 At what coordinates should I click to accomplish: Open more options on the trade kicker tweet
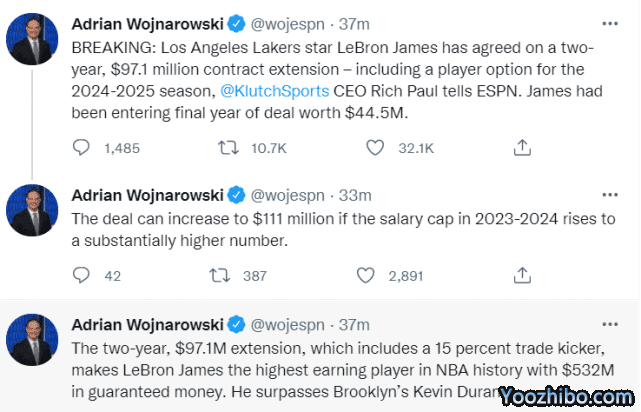click(610, 323)
